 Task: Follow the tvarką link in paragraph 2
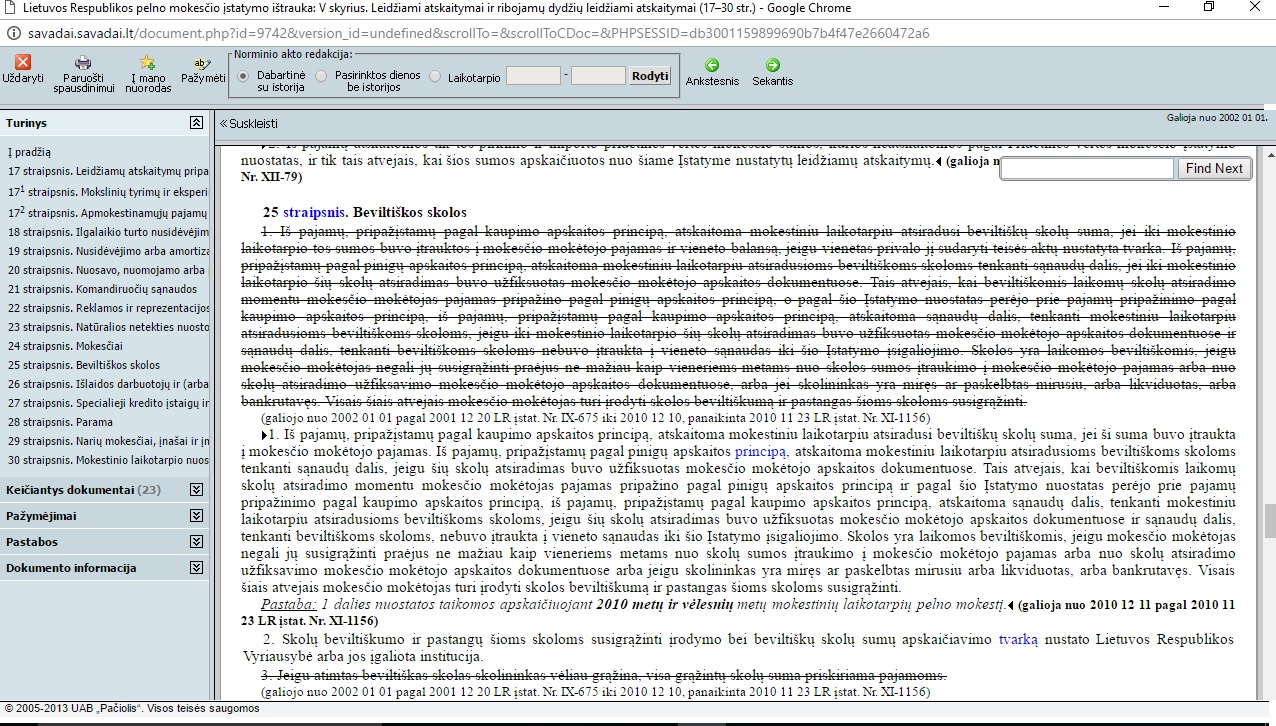tap(1018, 639)
